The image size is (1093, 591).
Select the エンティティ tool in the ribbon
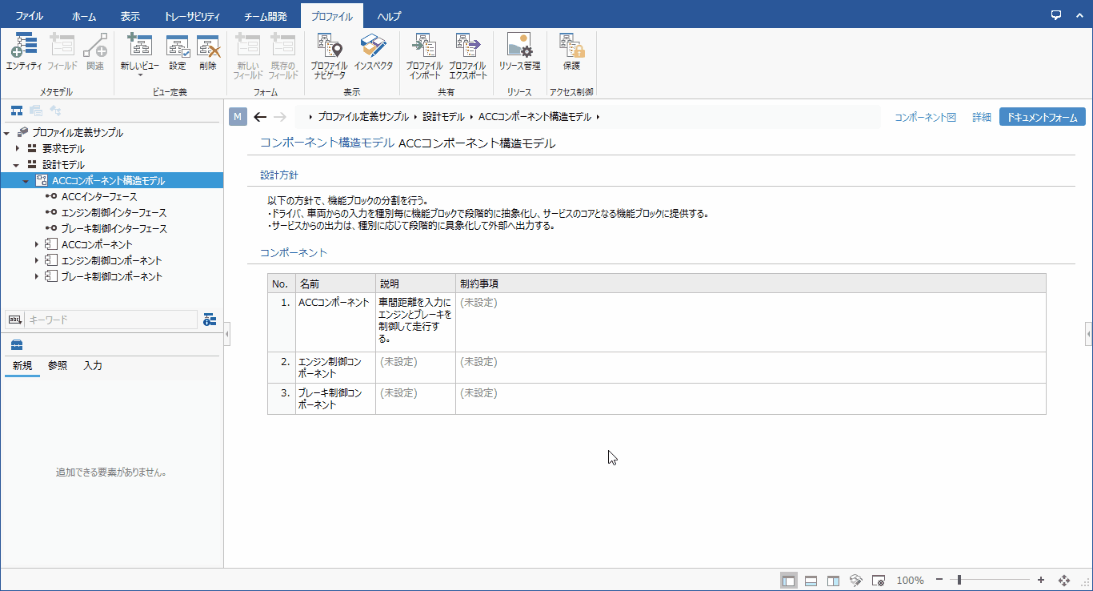[x=23, y=50]
